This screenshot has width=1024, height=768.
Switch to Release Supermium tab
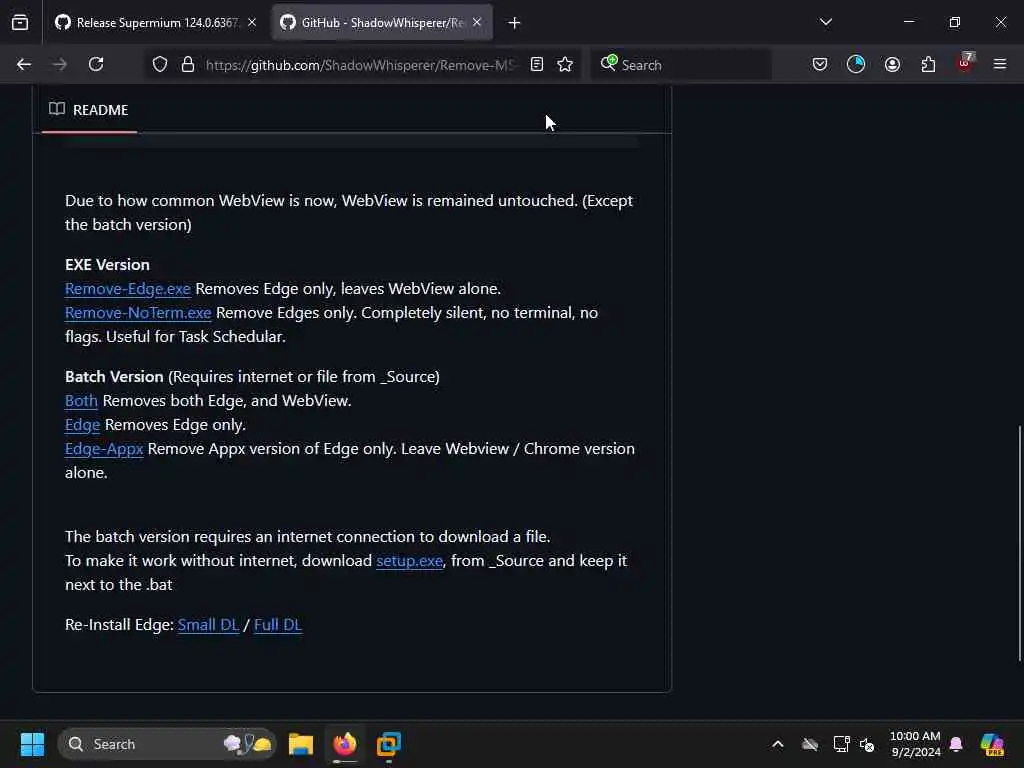[x=156, y=23]
